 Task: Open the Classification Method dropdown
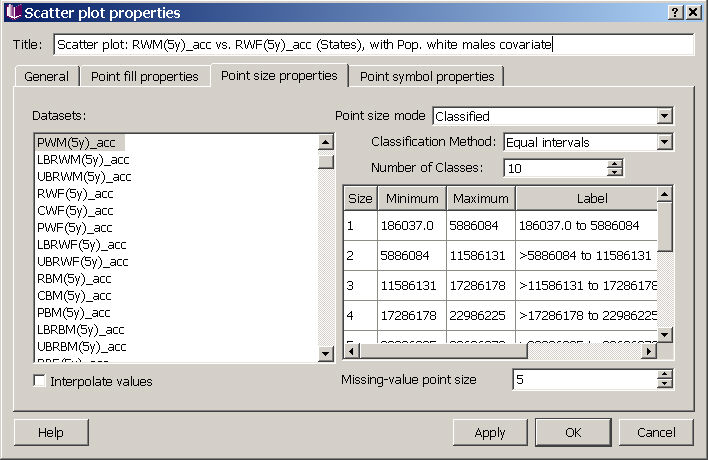(665, 142)
